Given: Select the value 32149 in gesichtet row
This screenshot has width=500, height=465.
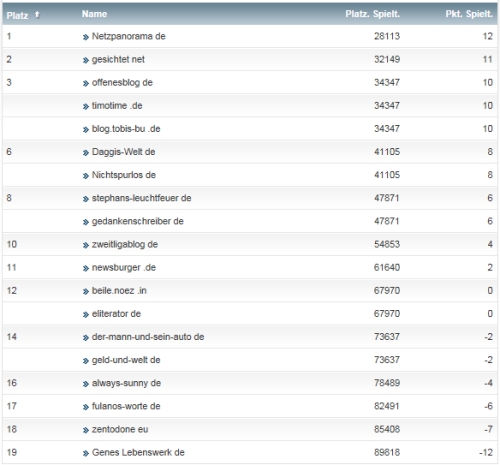Looking at the screenshot, I should tap(387, 59).
